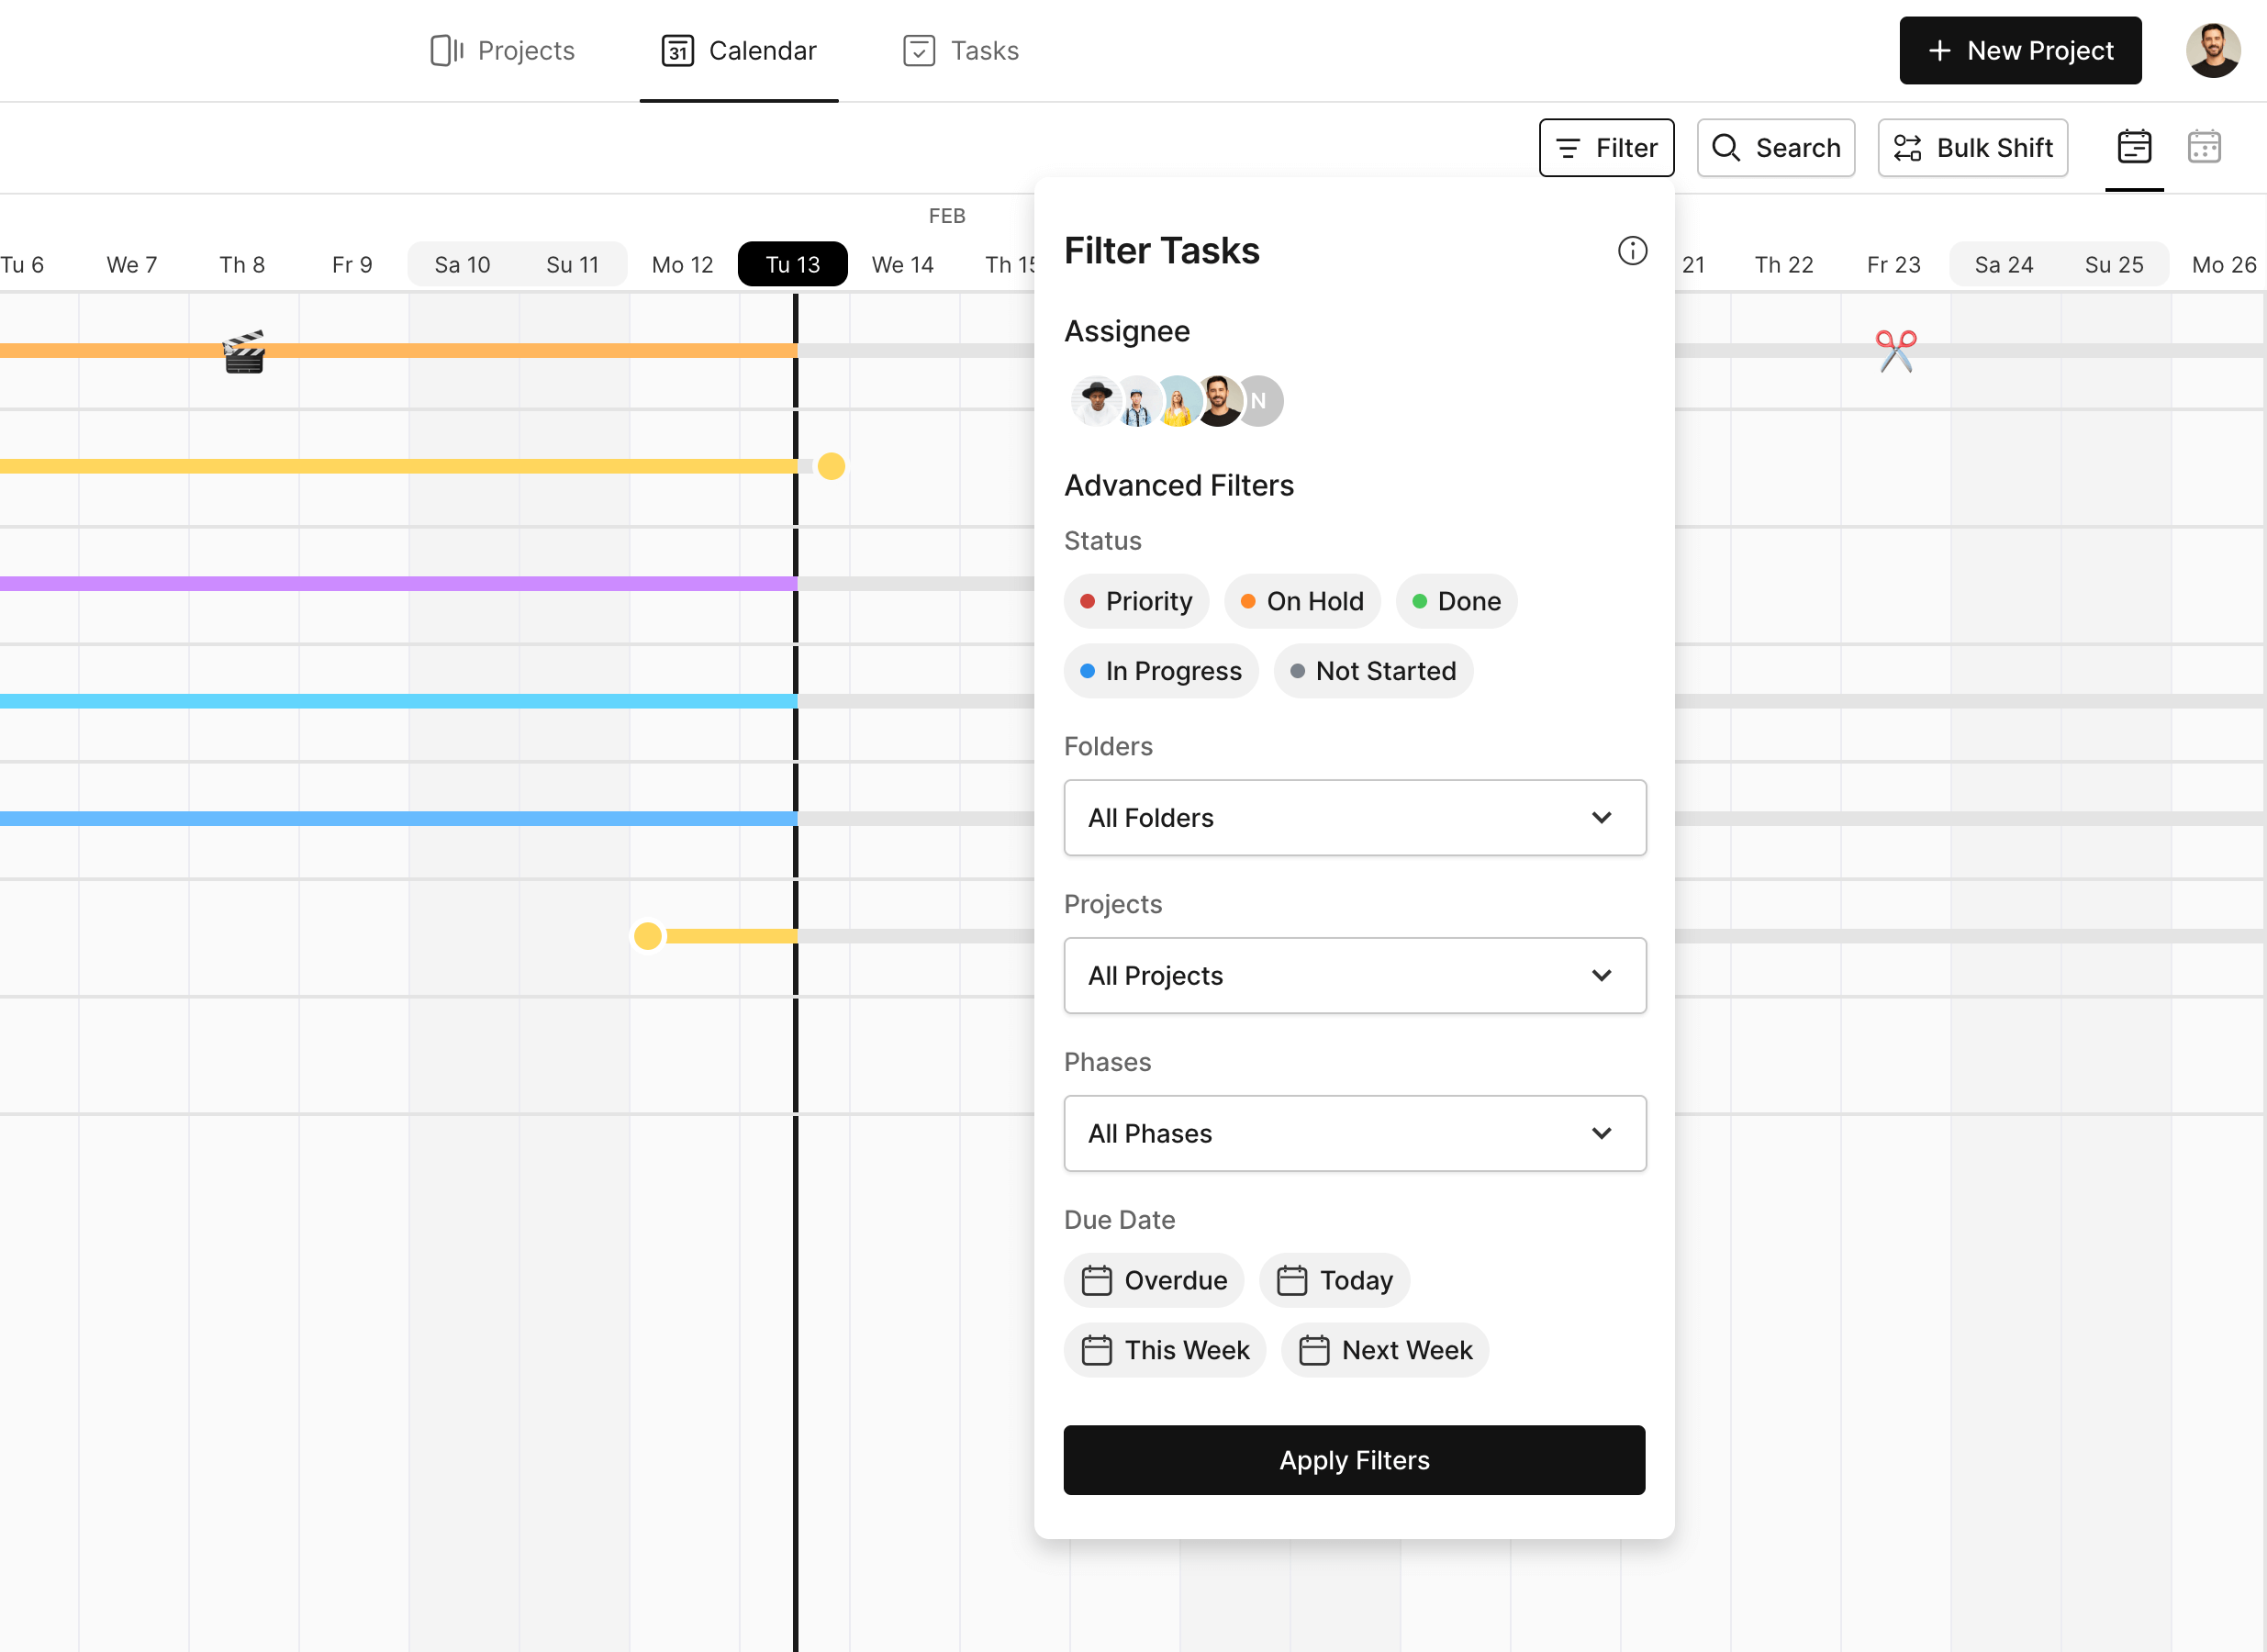Click the info icon in Filter Tasks

pos(1632,250)
